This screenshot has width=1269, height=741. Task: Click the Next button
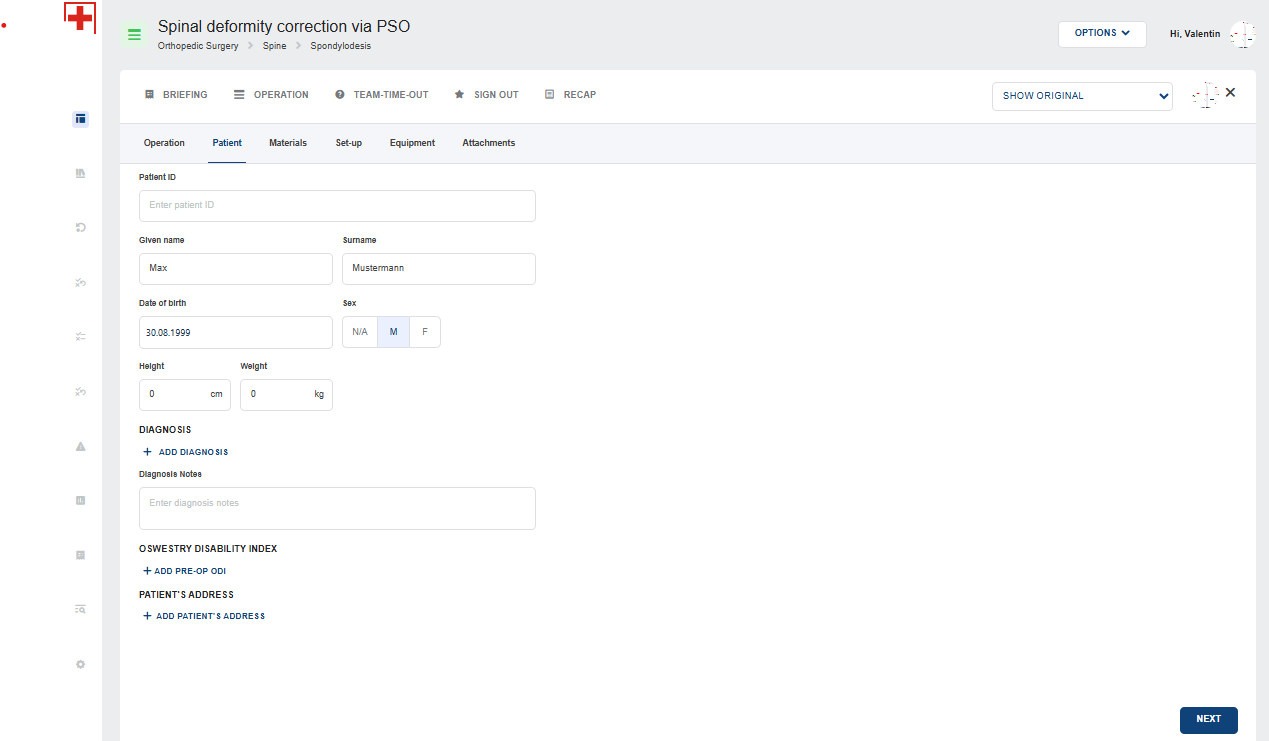(1209, 719)
